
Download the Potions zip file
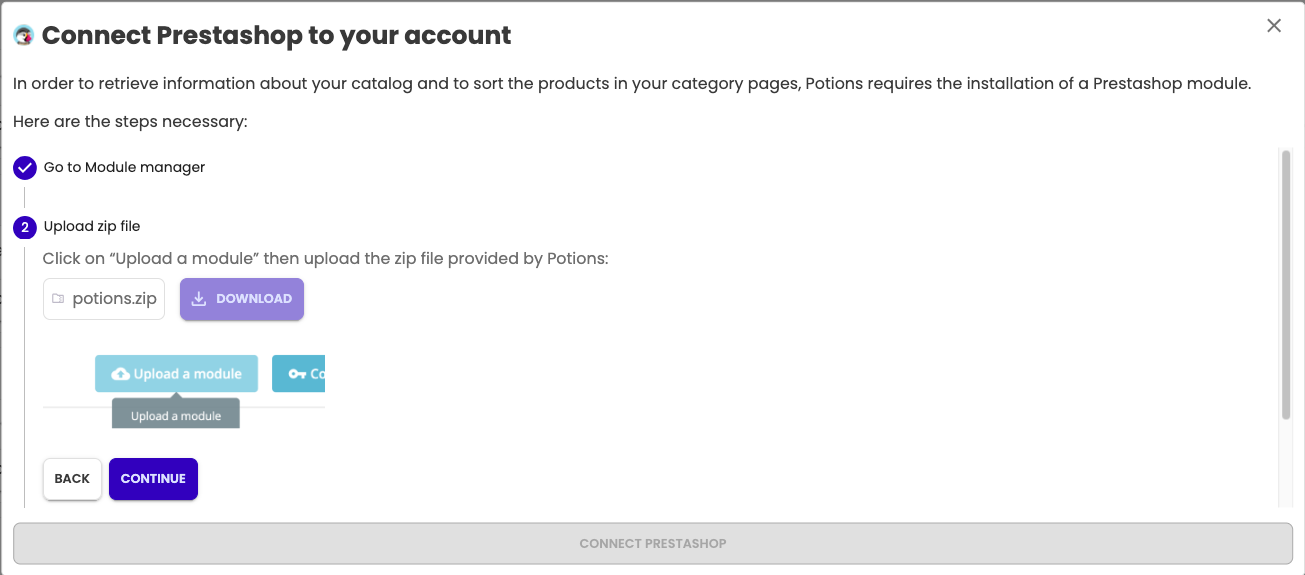(x=242, y=299)
